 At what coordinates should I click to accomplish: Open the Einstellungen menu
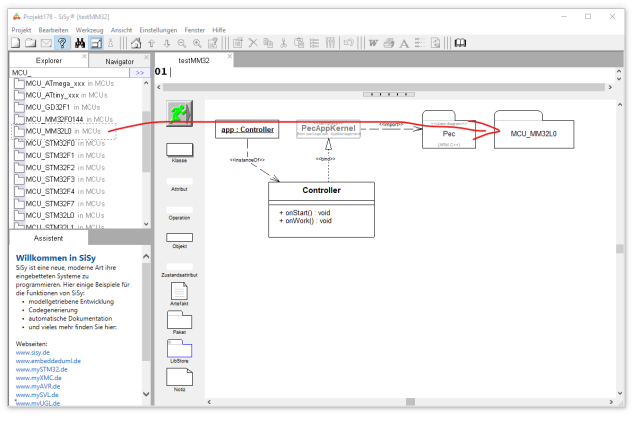pos(157,30)
